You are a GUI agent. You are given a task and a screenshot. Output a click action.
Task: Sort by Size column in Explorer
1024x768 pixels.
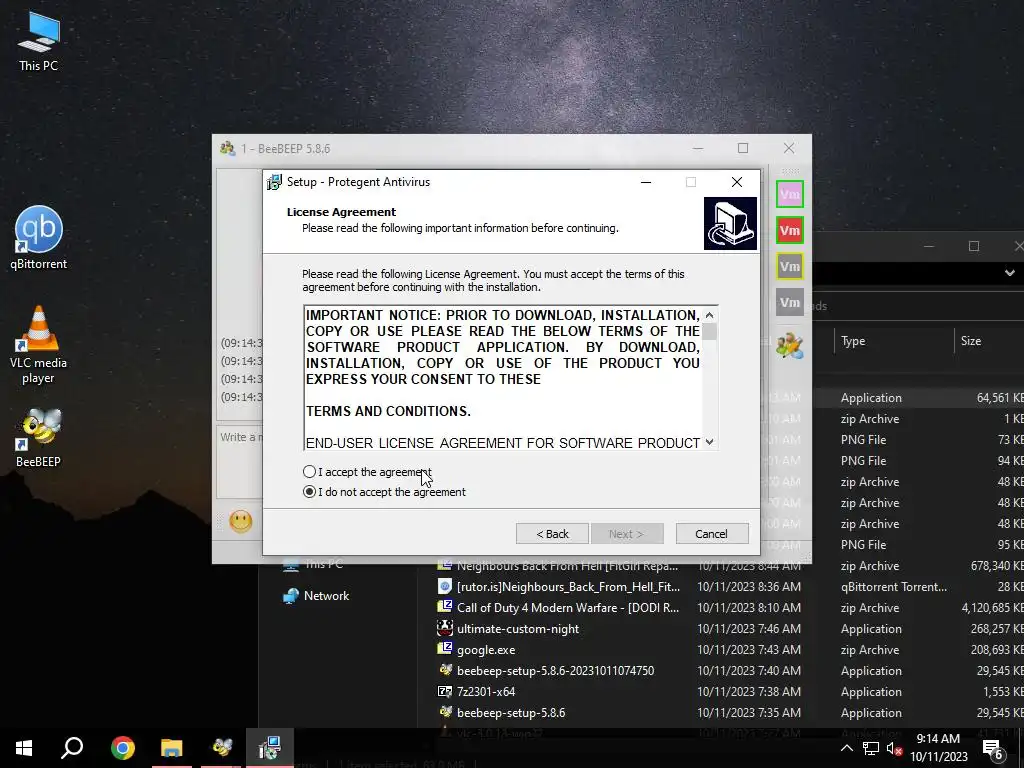pos(971,341)
